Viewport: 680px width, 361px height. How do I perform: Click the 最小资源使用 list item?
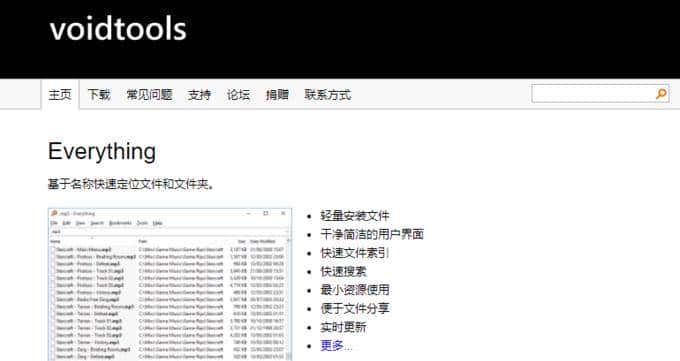[x=355, y=290]
